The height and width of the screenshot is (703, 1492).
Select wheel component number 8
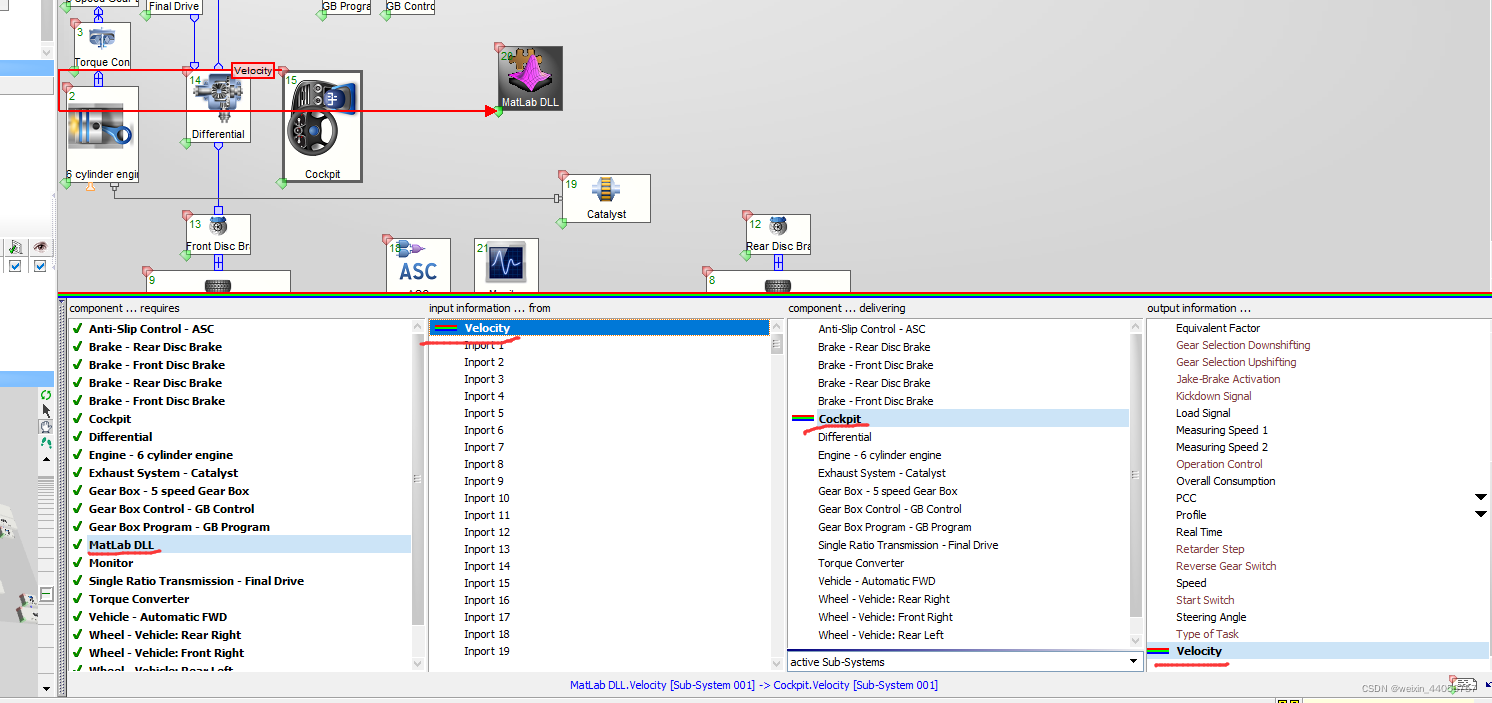pos(778,281)
